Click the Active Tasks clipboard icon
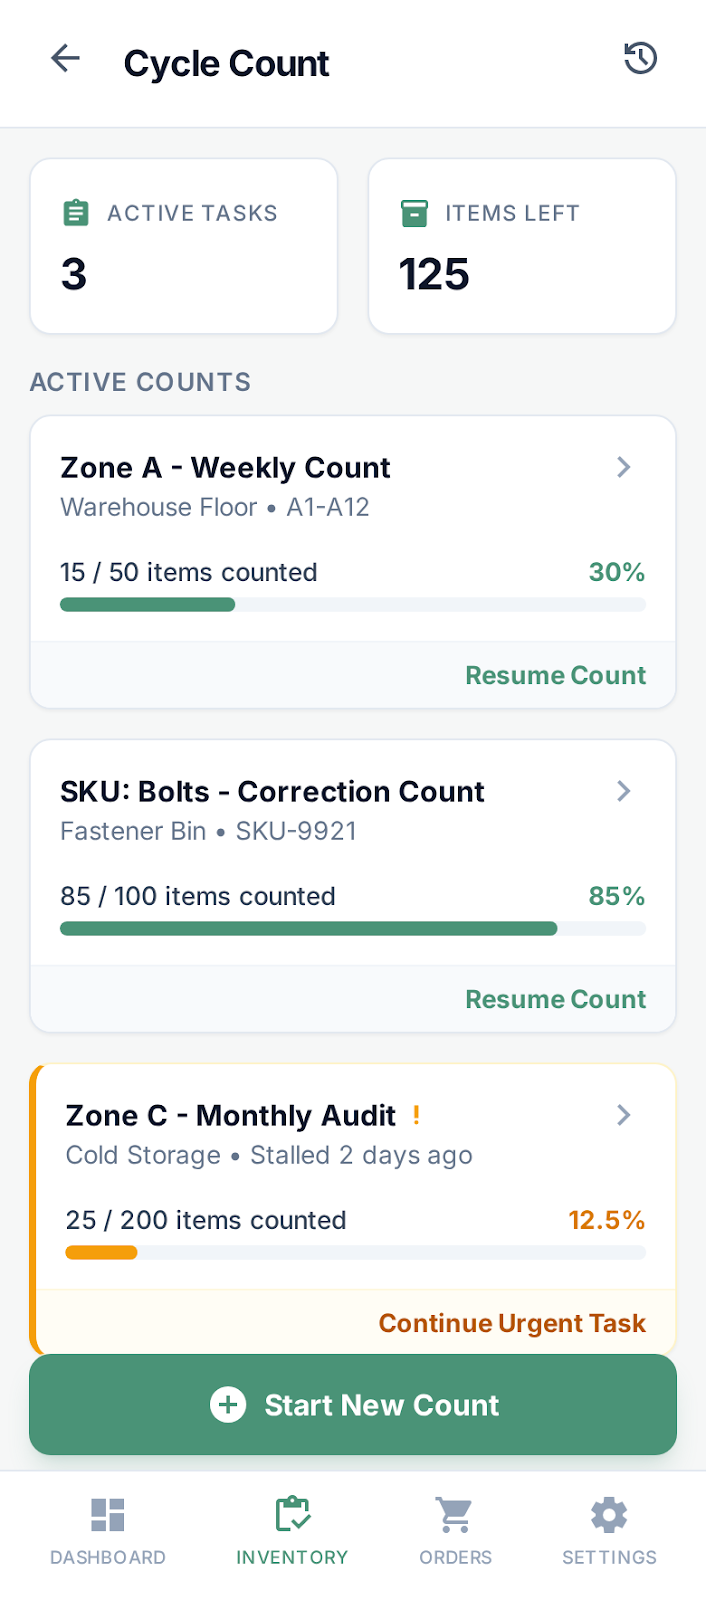This screenshot has width=706, height=1600. 76,213
